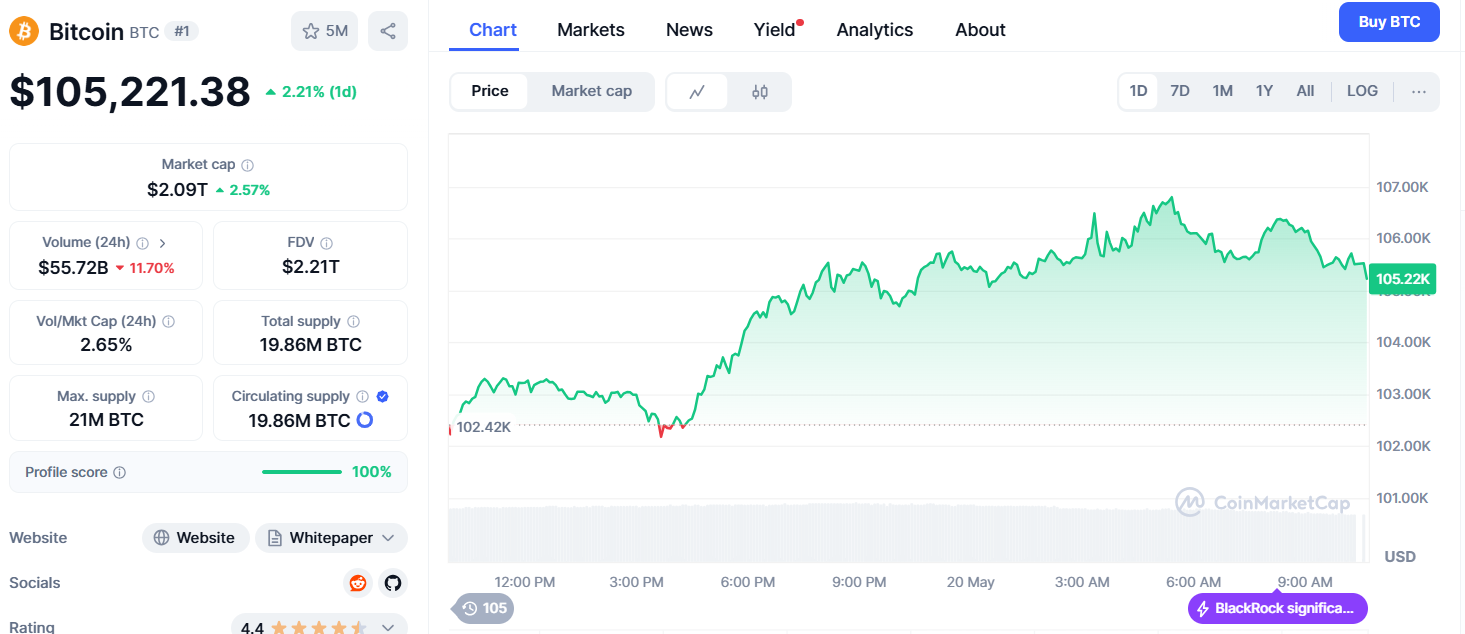Select the Market cap chart toggle
The width and height of the screenshot is (1465, 634).
[592, 91]
